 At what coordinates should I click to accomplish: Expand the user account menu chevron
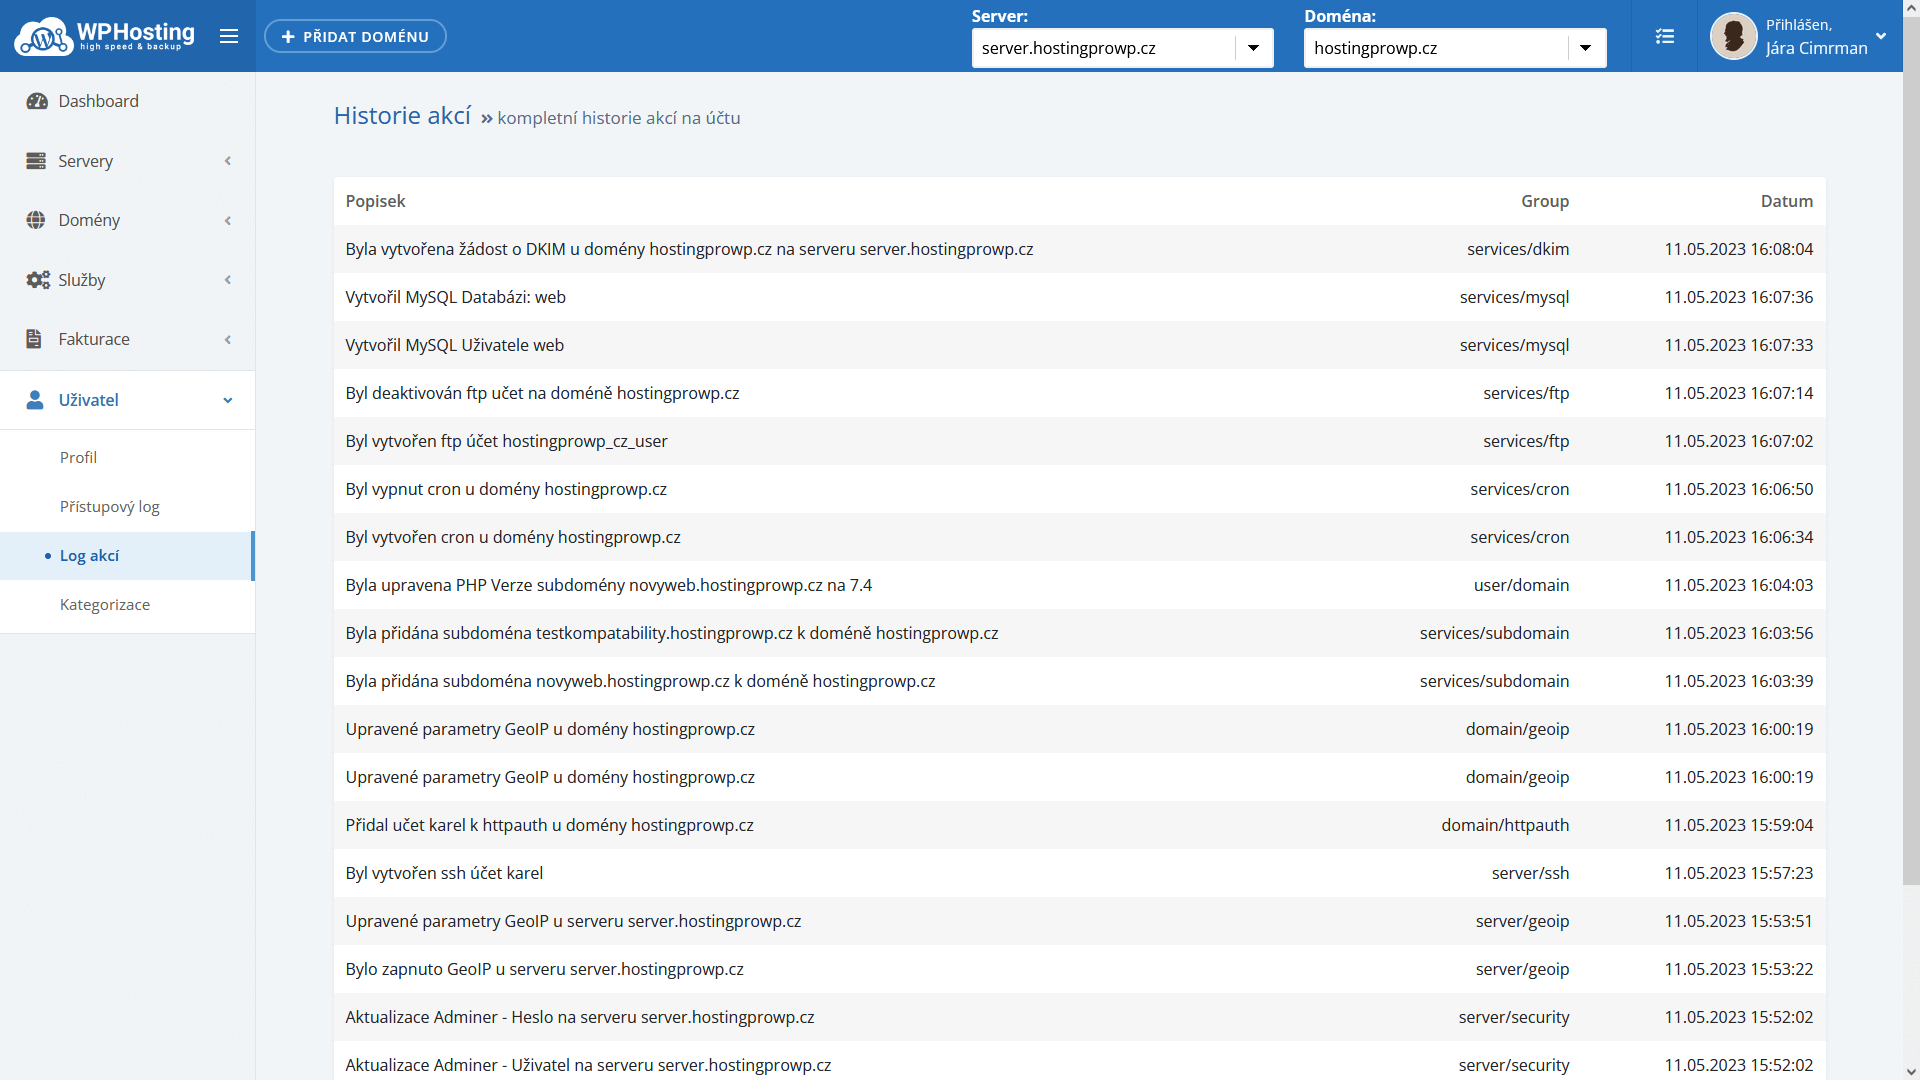1881,36
